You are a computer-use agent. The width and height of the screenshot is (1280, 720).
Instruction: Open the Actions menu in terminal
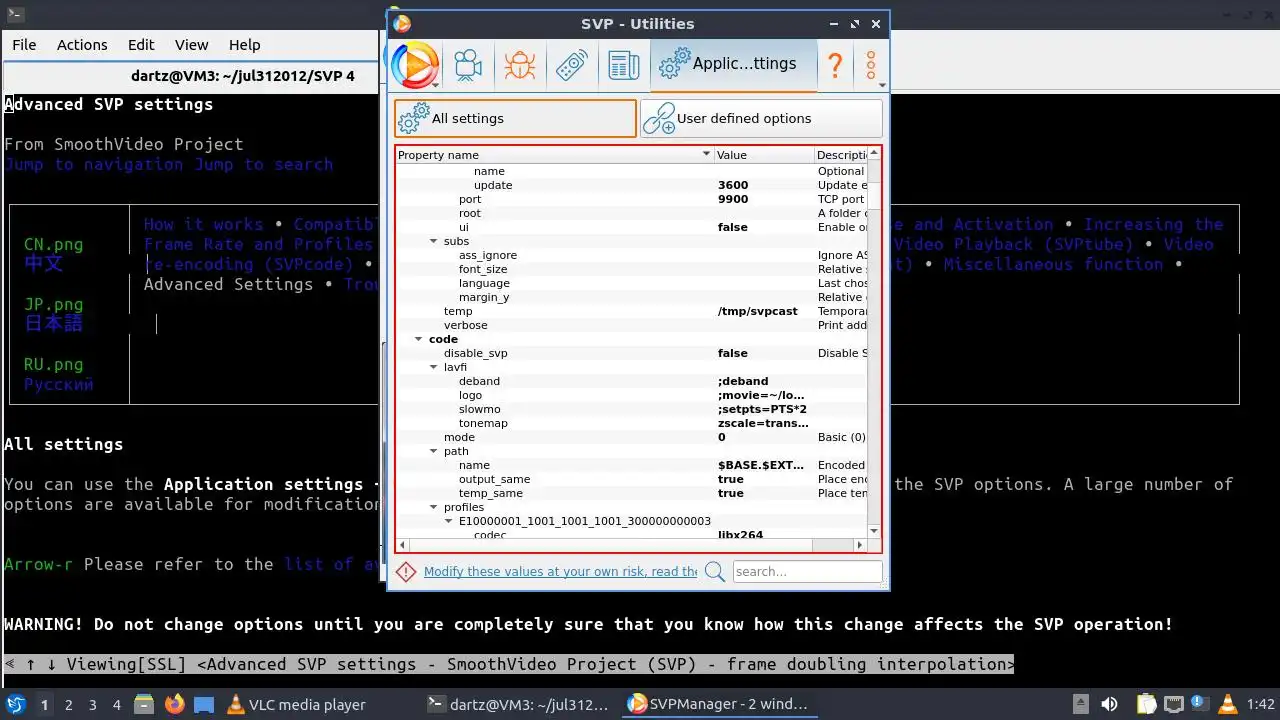tap(82, 45)
